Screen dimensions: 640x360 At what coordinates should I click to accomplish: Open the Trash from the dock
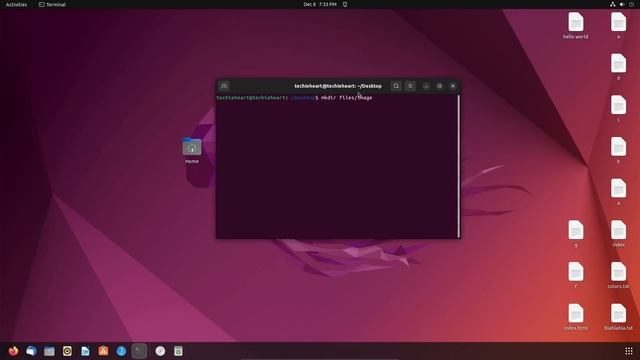178,351
